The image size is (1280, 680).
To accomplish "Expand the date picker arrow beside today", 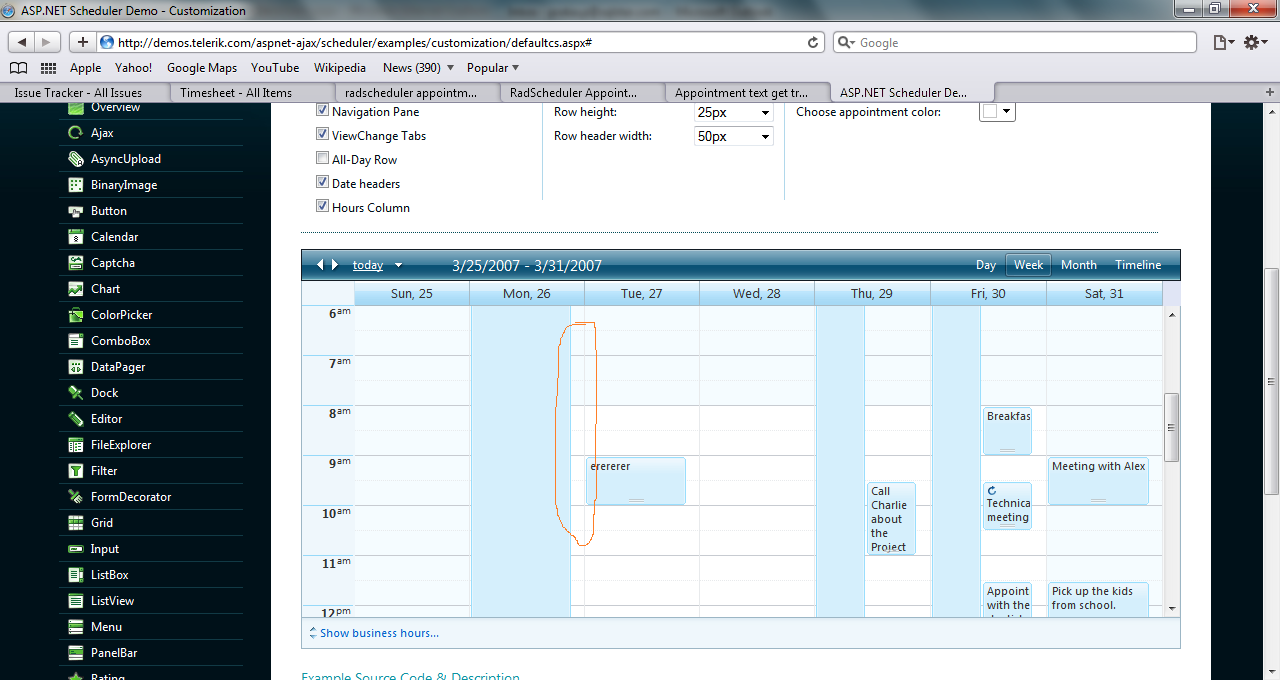I will (398, 265).
